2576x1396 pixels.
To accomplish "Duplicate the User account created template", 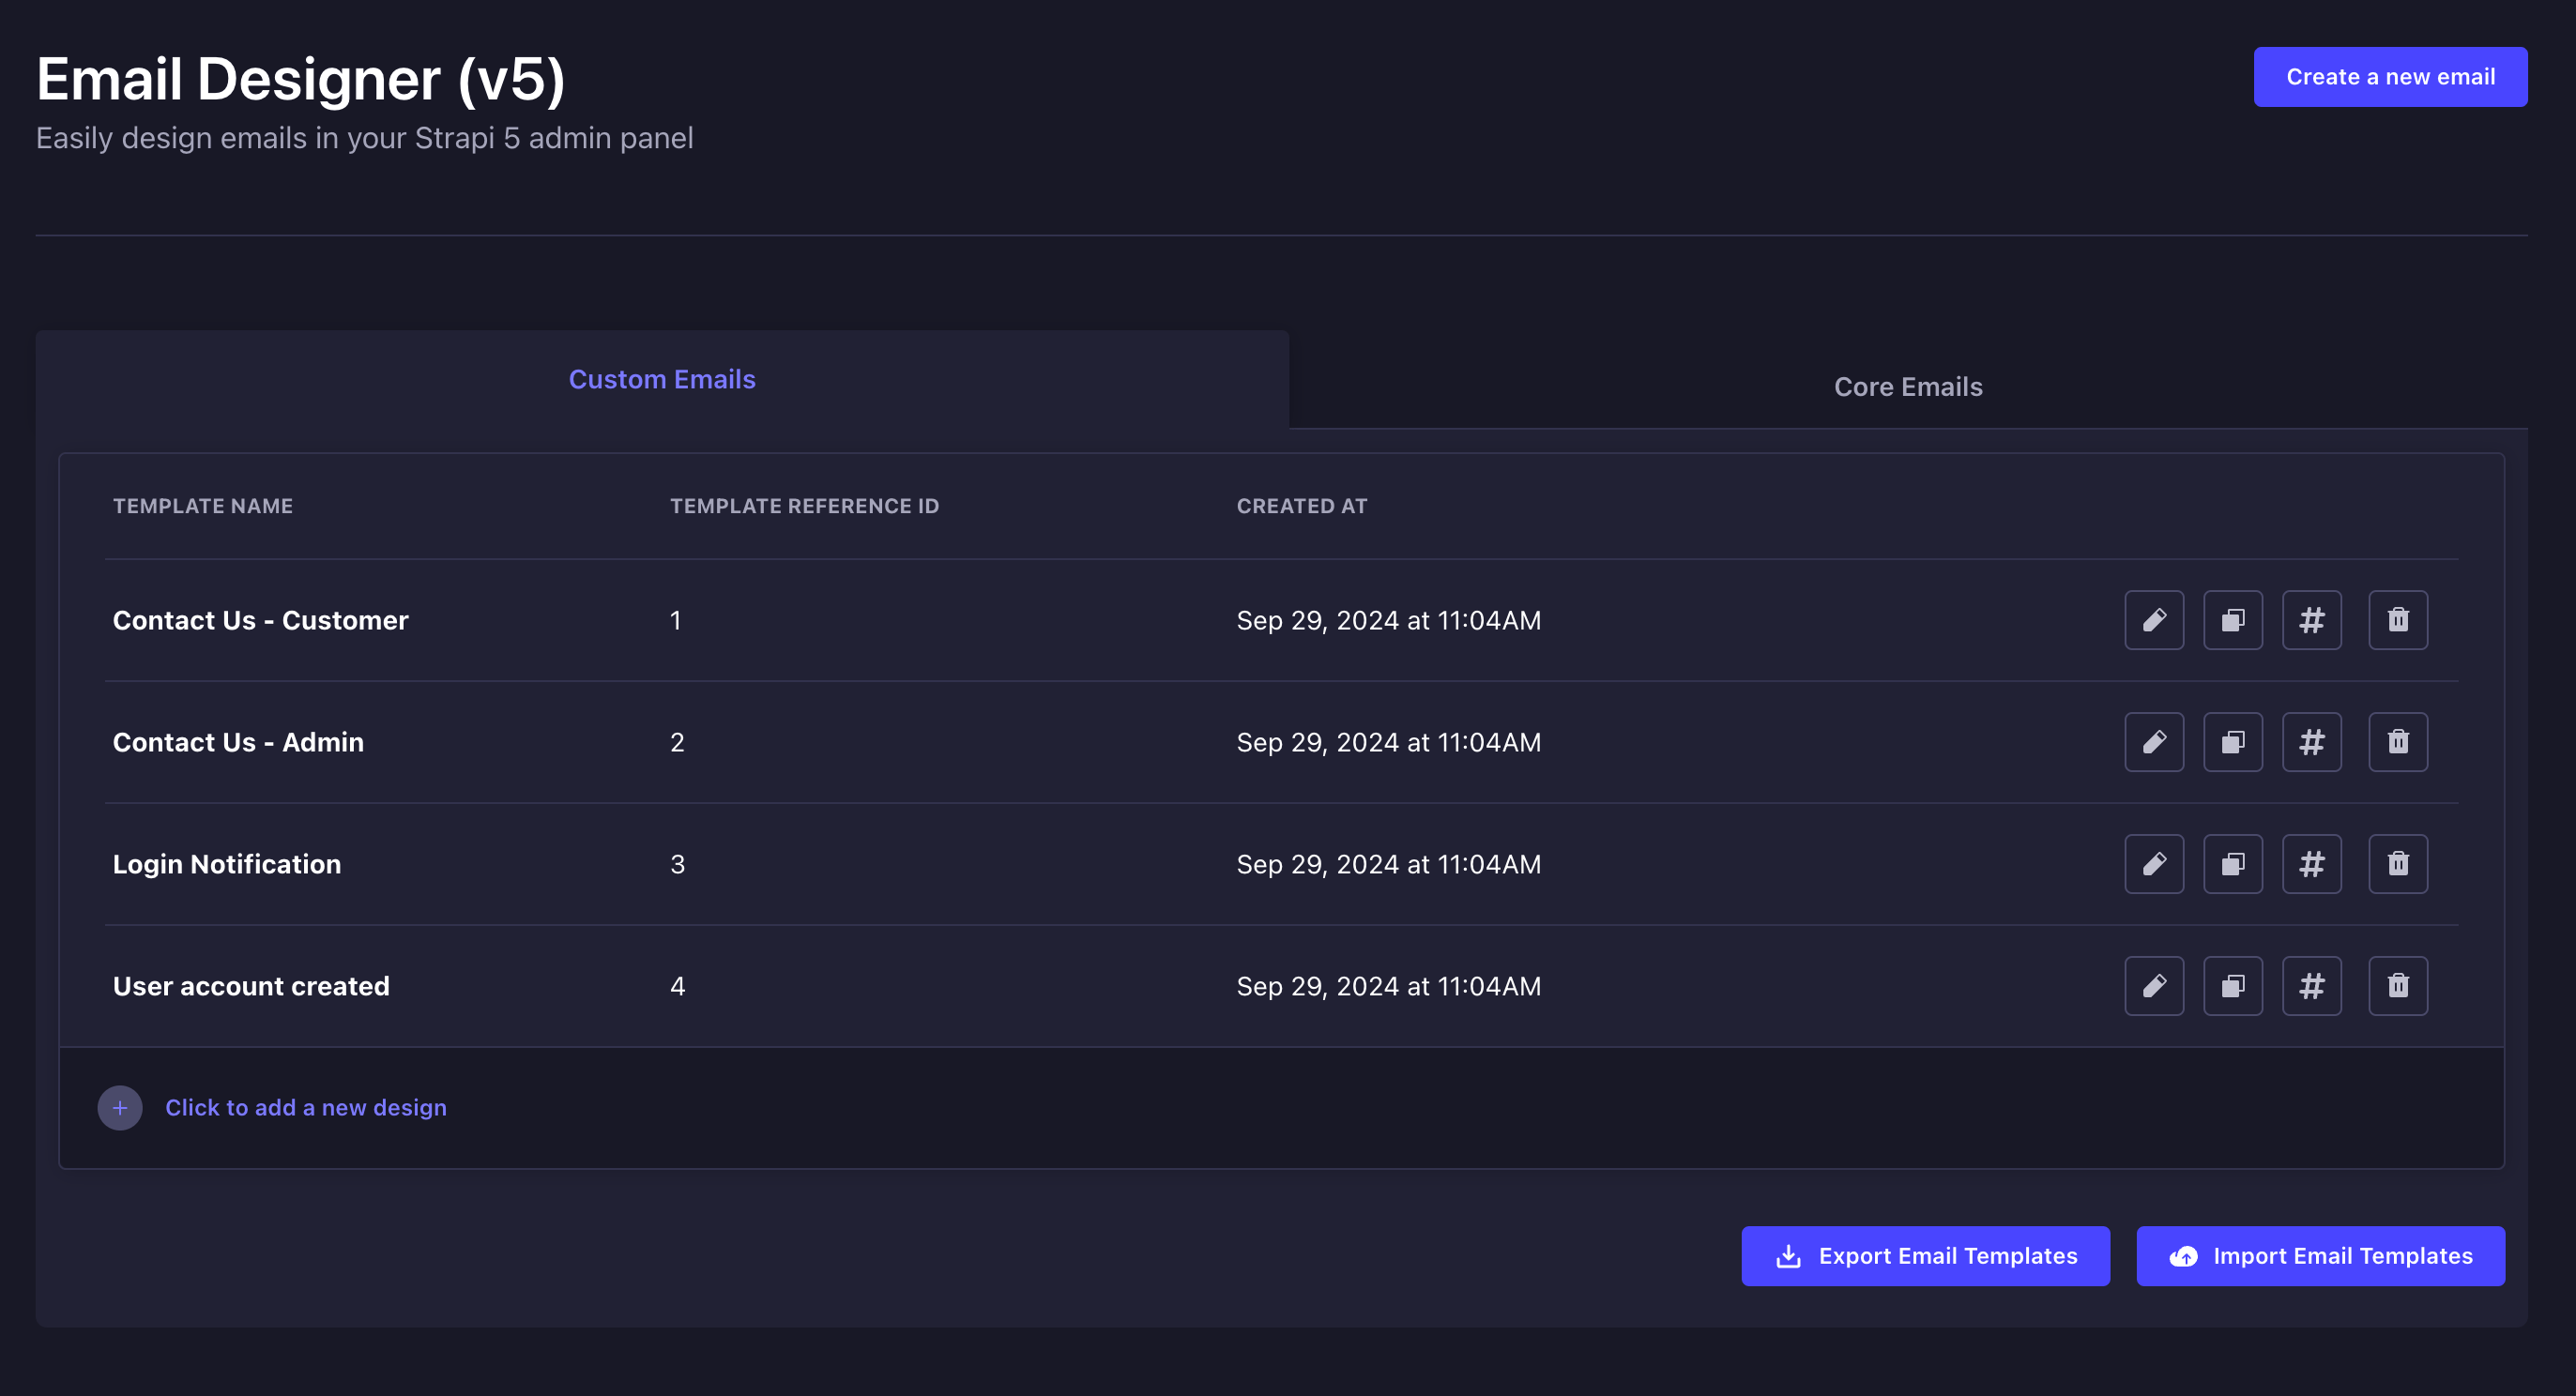I will pos(2232,986).
